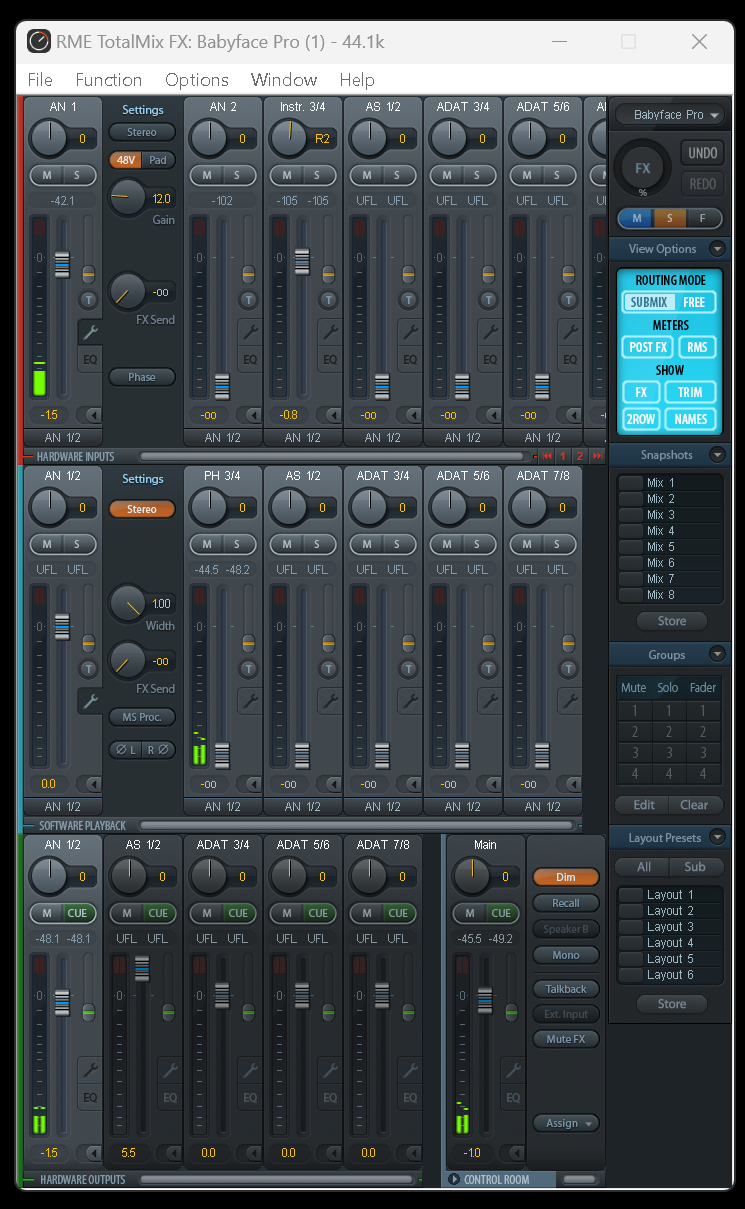Open EQ panel on AN 1 input channel

pos(90,359)
